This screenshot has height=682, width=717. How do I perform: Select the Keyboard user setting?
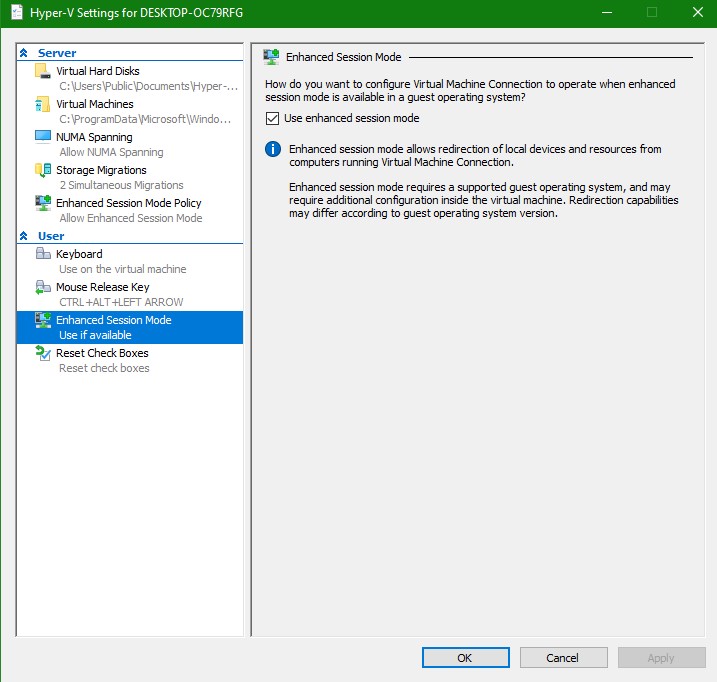(79, 254)
